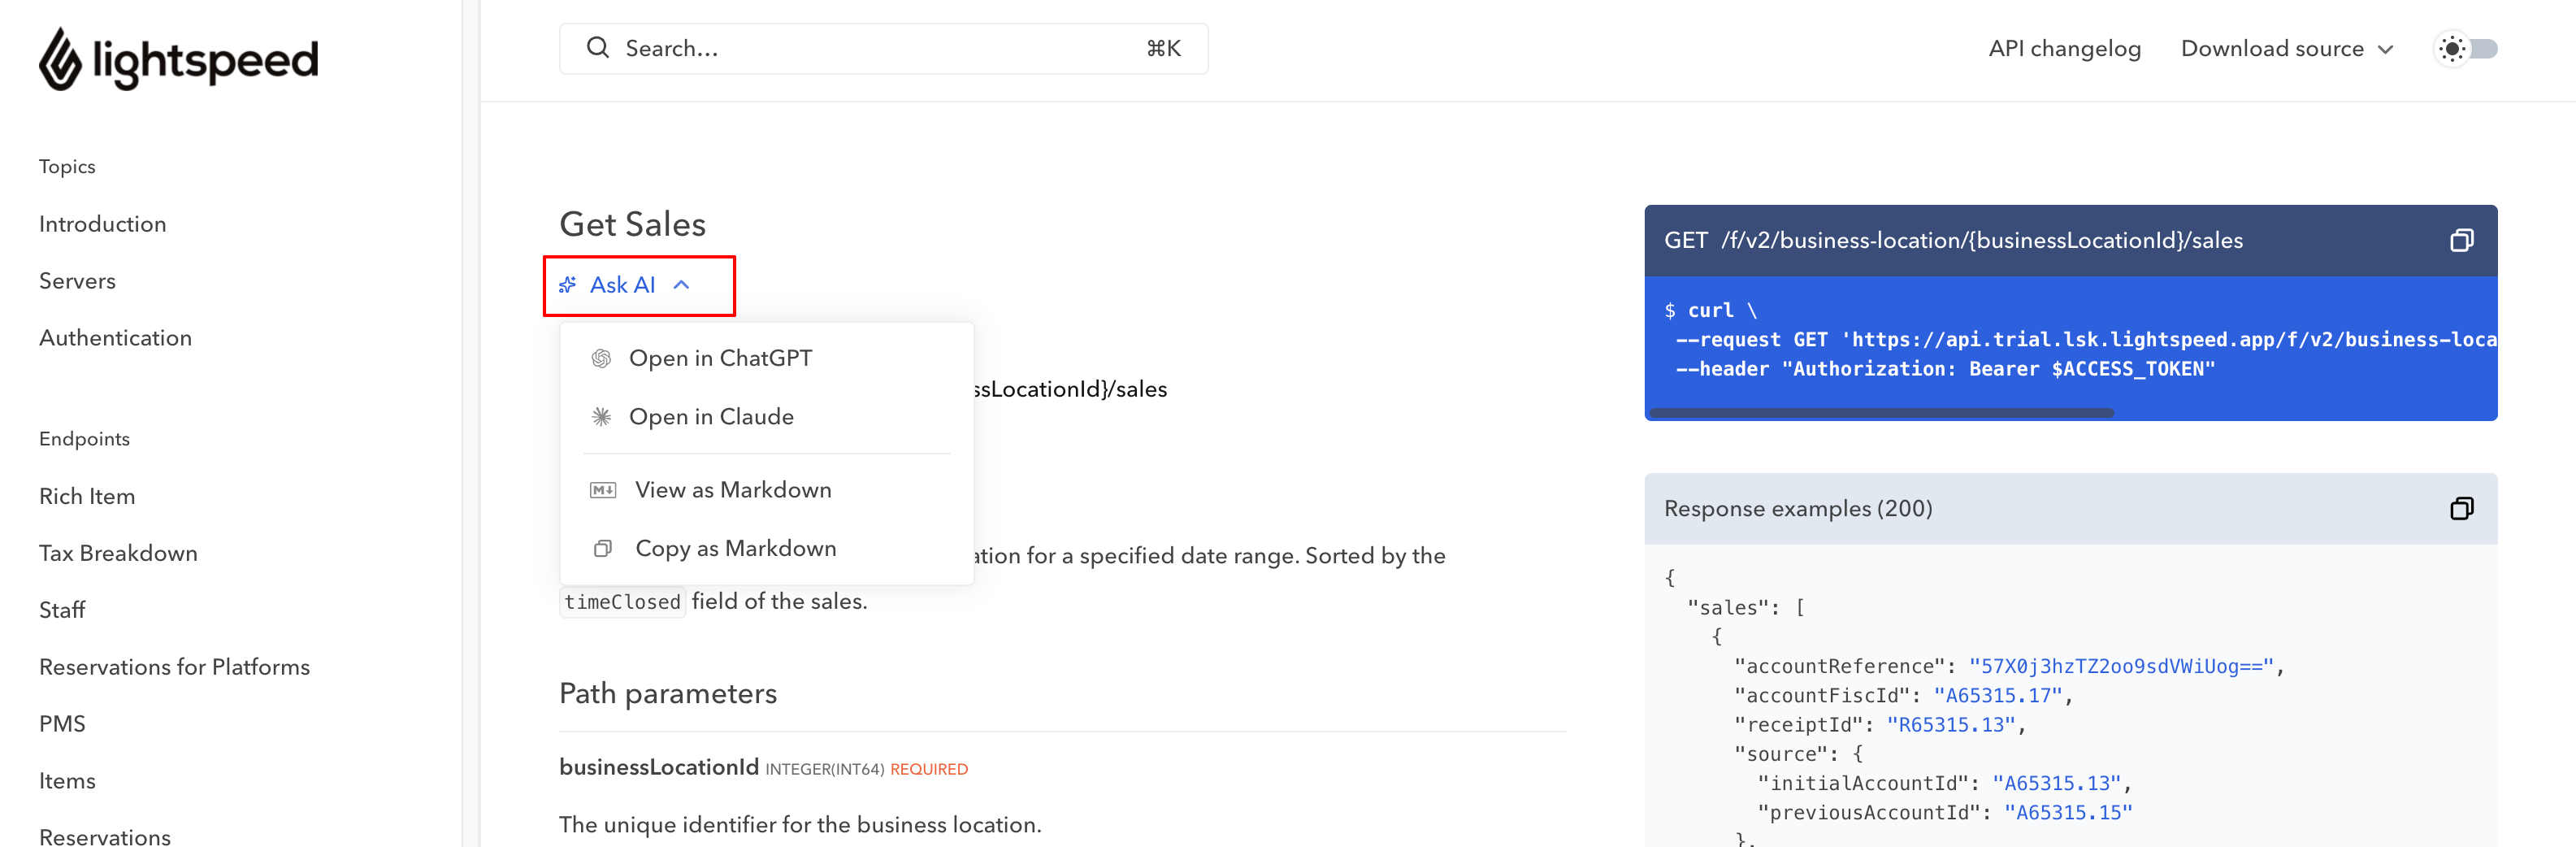Click the Ask AI sparkle icon
The height and width of the screenshot is (847, 2576).
click(x=568, y=285)
